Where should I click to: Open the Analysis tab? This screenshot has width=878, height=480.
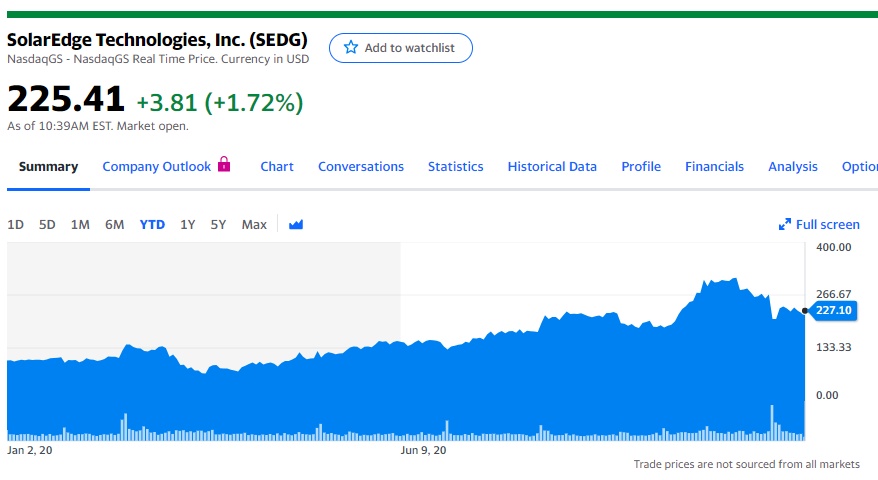792,166
